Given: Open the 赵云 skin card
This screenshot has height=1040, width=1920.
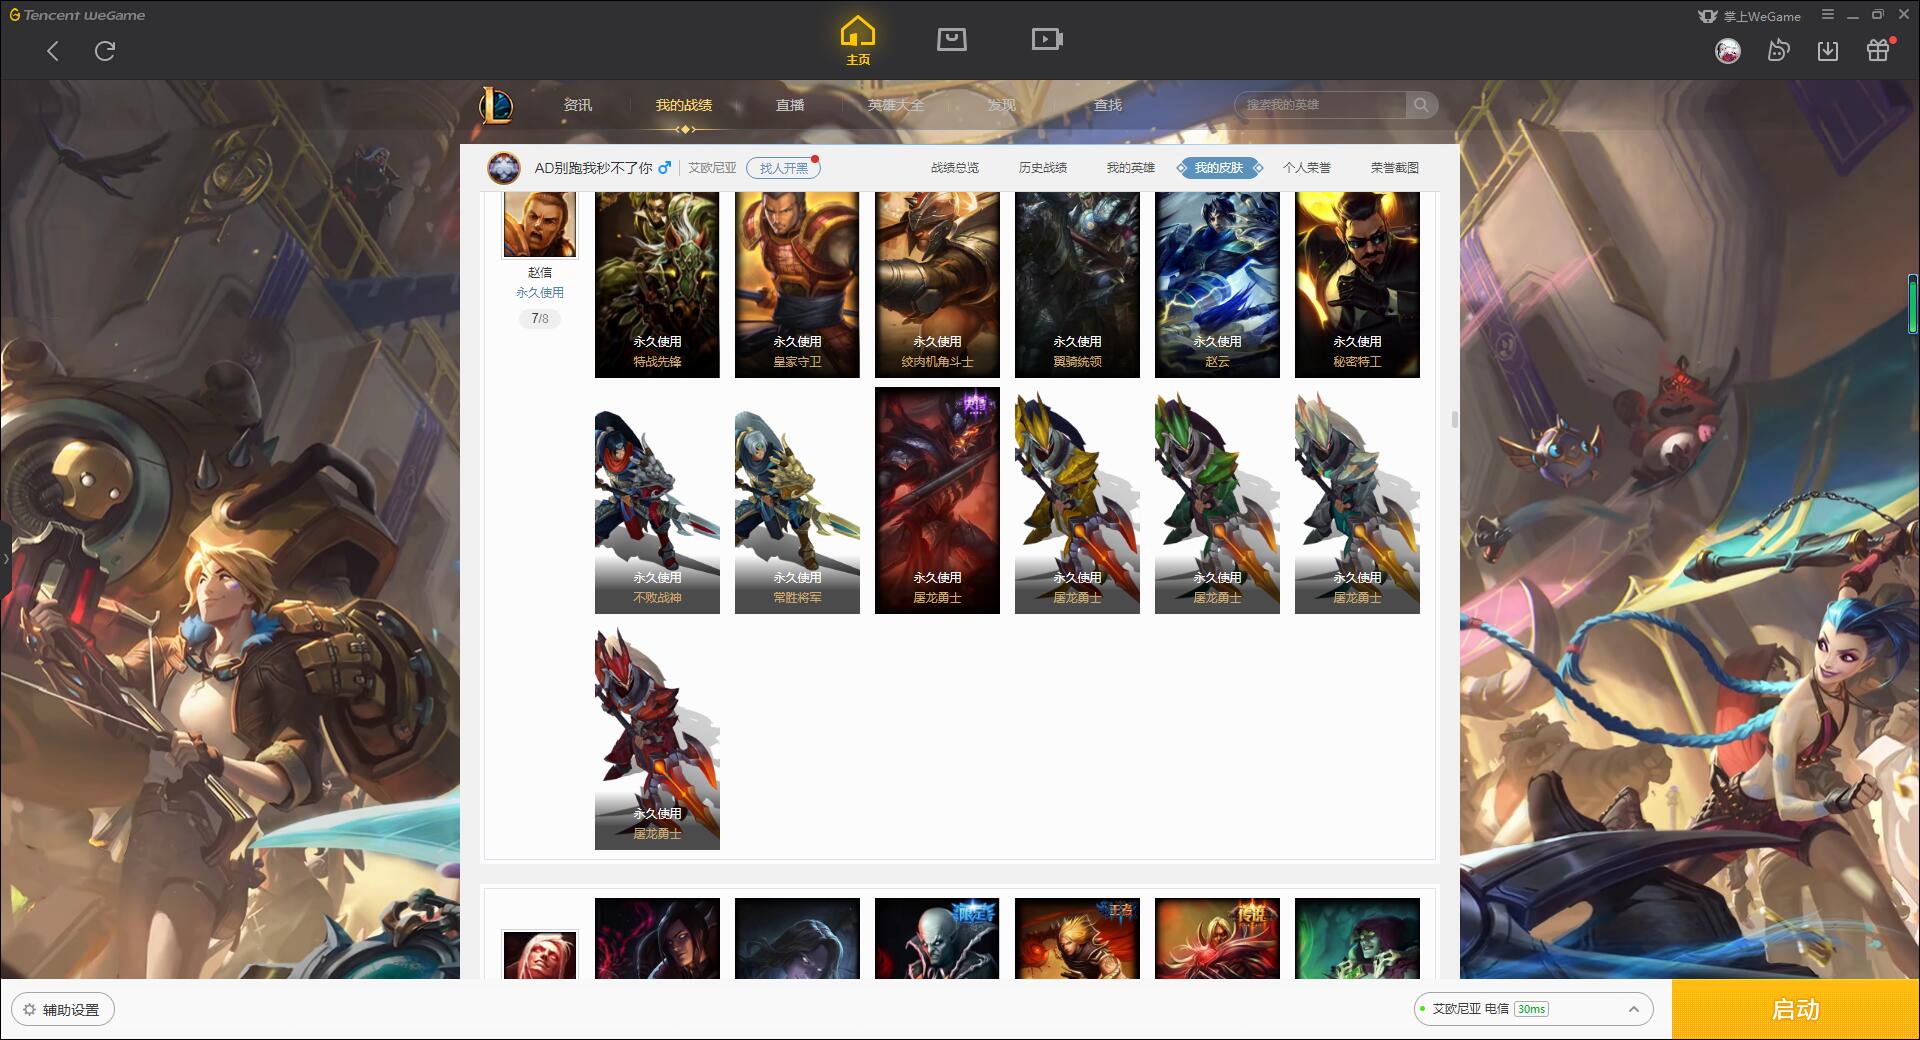Looking at the screenshot, I should click(x=1217, y=285).
